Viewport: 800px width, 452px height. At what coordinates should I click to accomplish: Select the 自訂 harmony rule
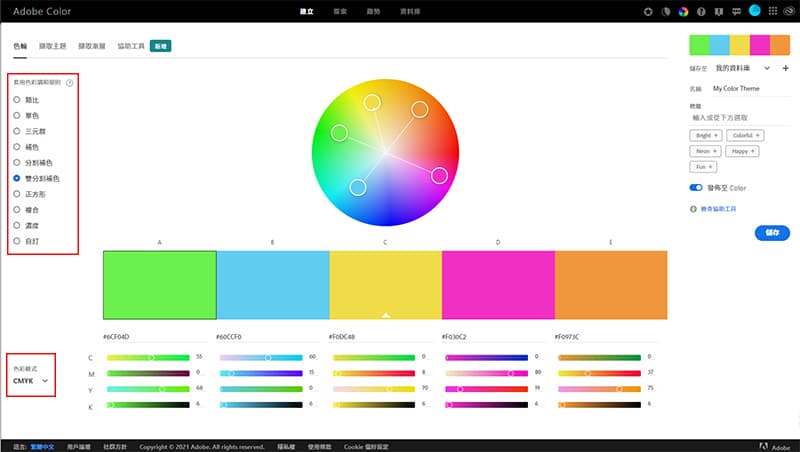(26, 241)
